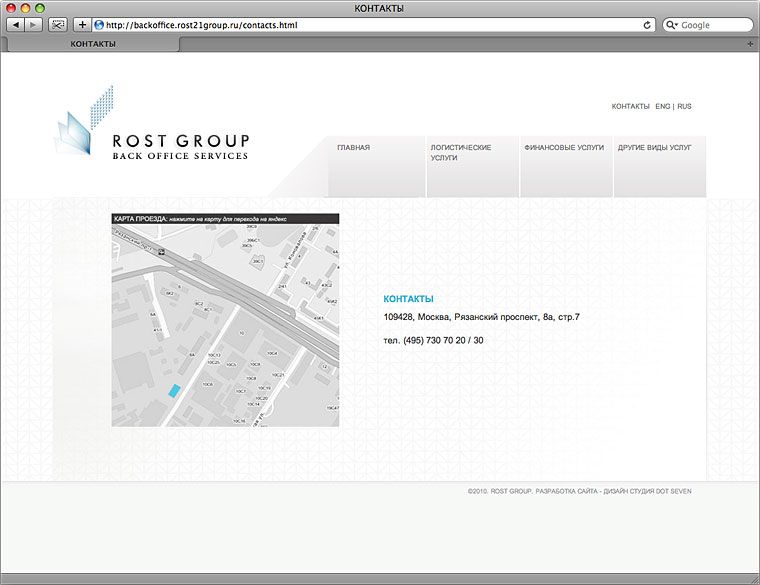
Task: Open the Google search magnifier dropdown
Action: (x=671, y=25)
